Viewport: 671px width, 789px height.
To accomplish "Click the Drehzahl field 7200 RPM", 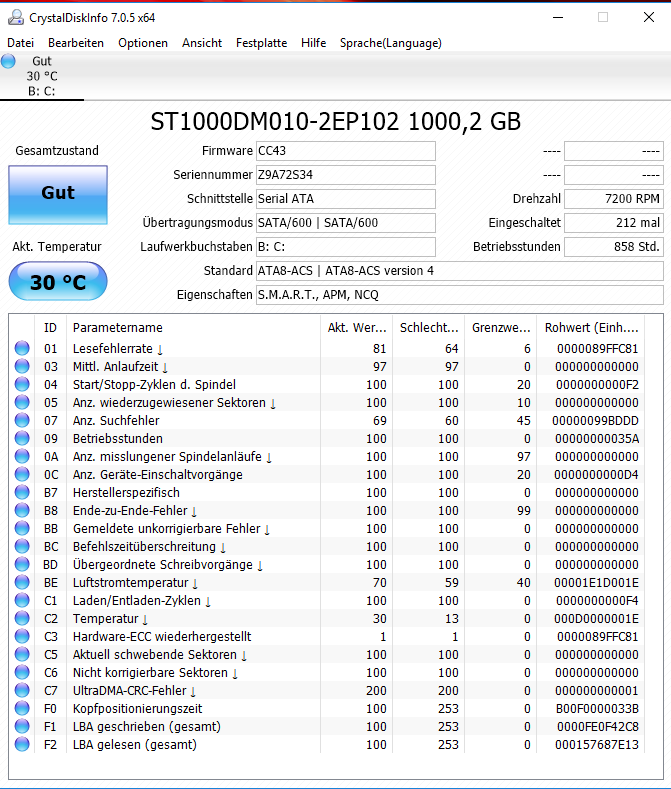I will [614, 199].
